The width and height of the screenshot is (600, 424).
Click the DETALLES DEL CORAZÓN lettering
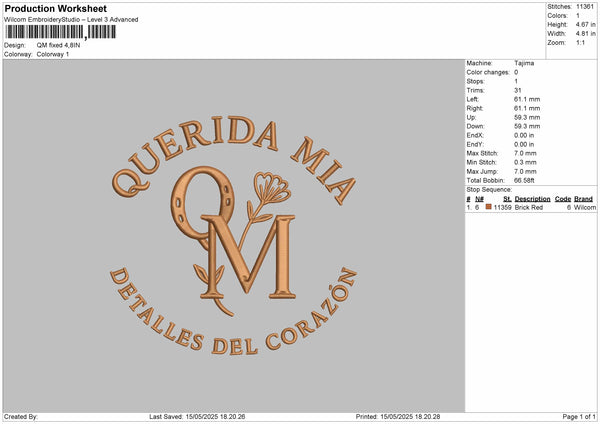tap(233, 312)
